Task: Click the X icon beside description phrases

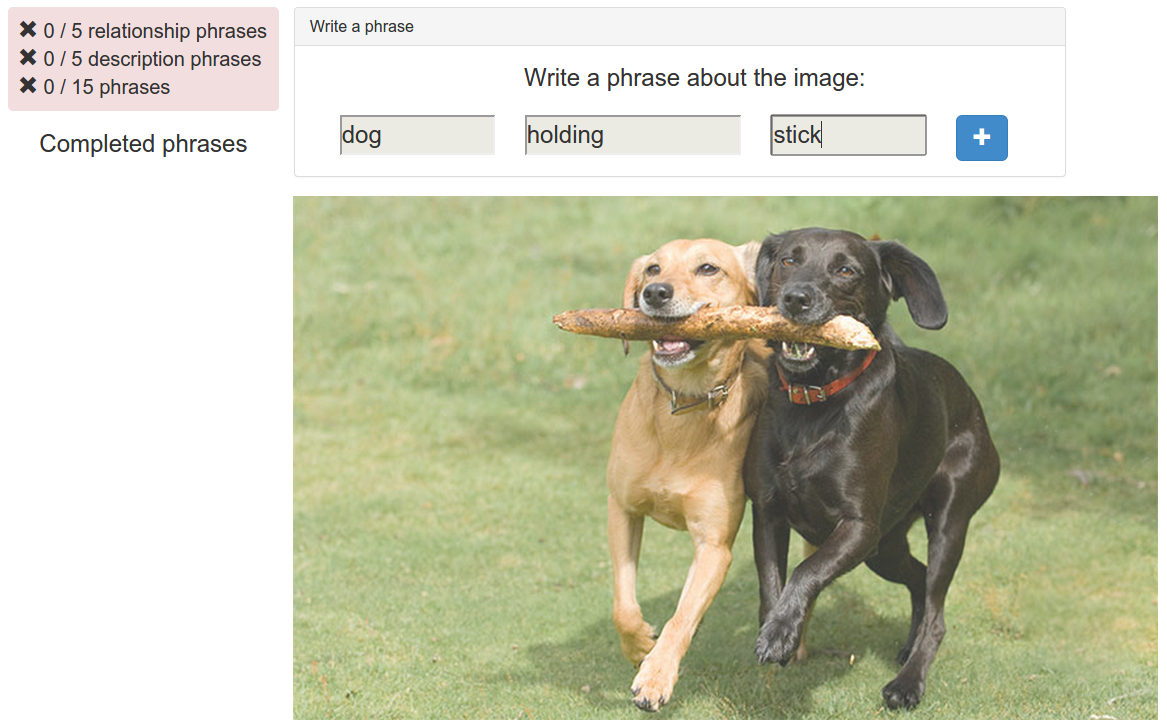Action: (x=28, y=58)
